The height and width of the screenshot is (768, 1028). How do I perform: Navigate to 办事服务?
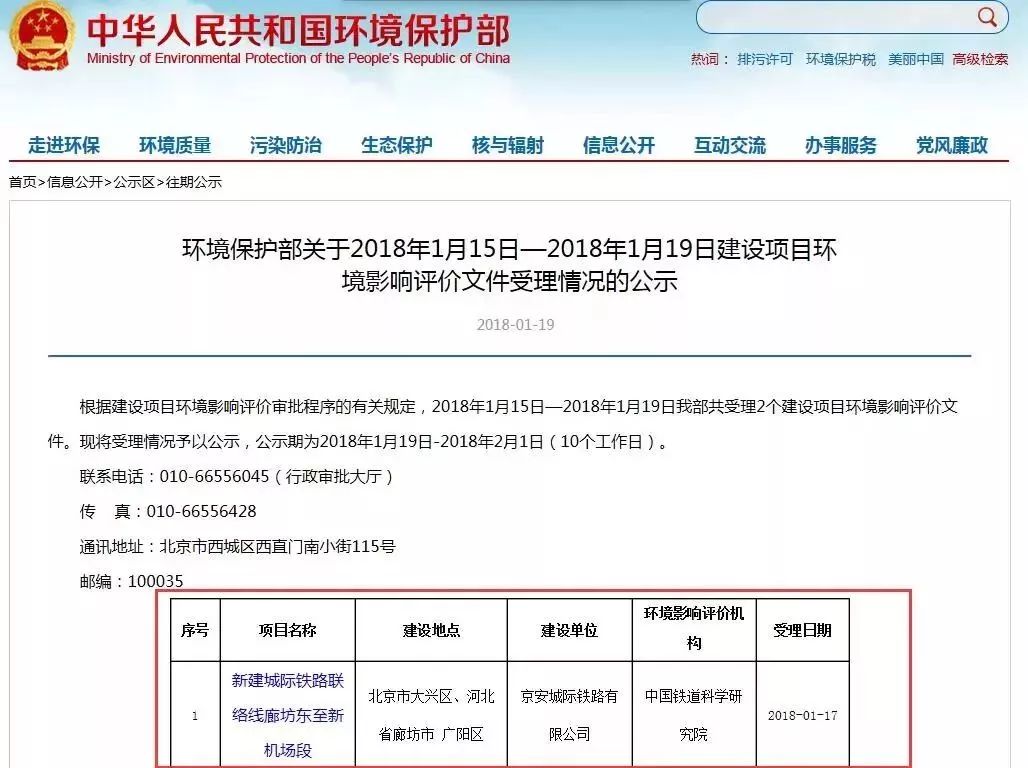coord(841,146)
